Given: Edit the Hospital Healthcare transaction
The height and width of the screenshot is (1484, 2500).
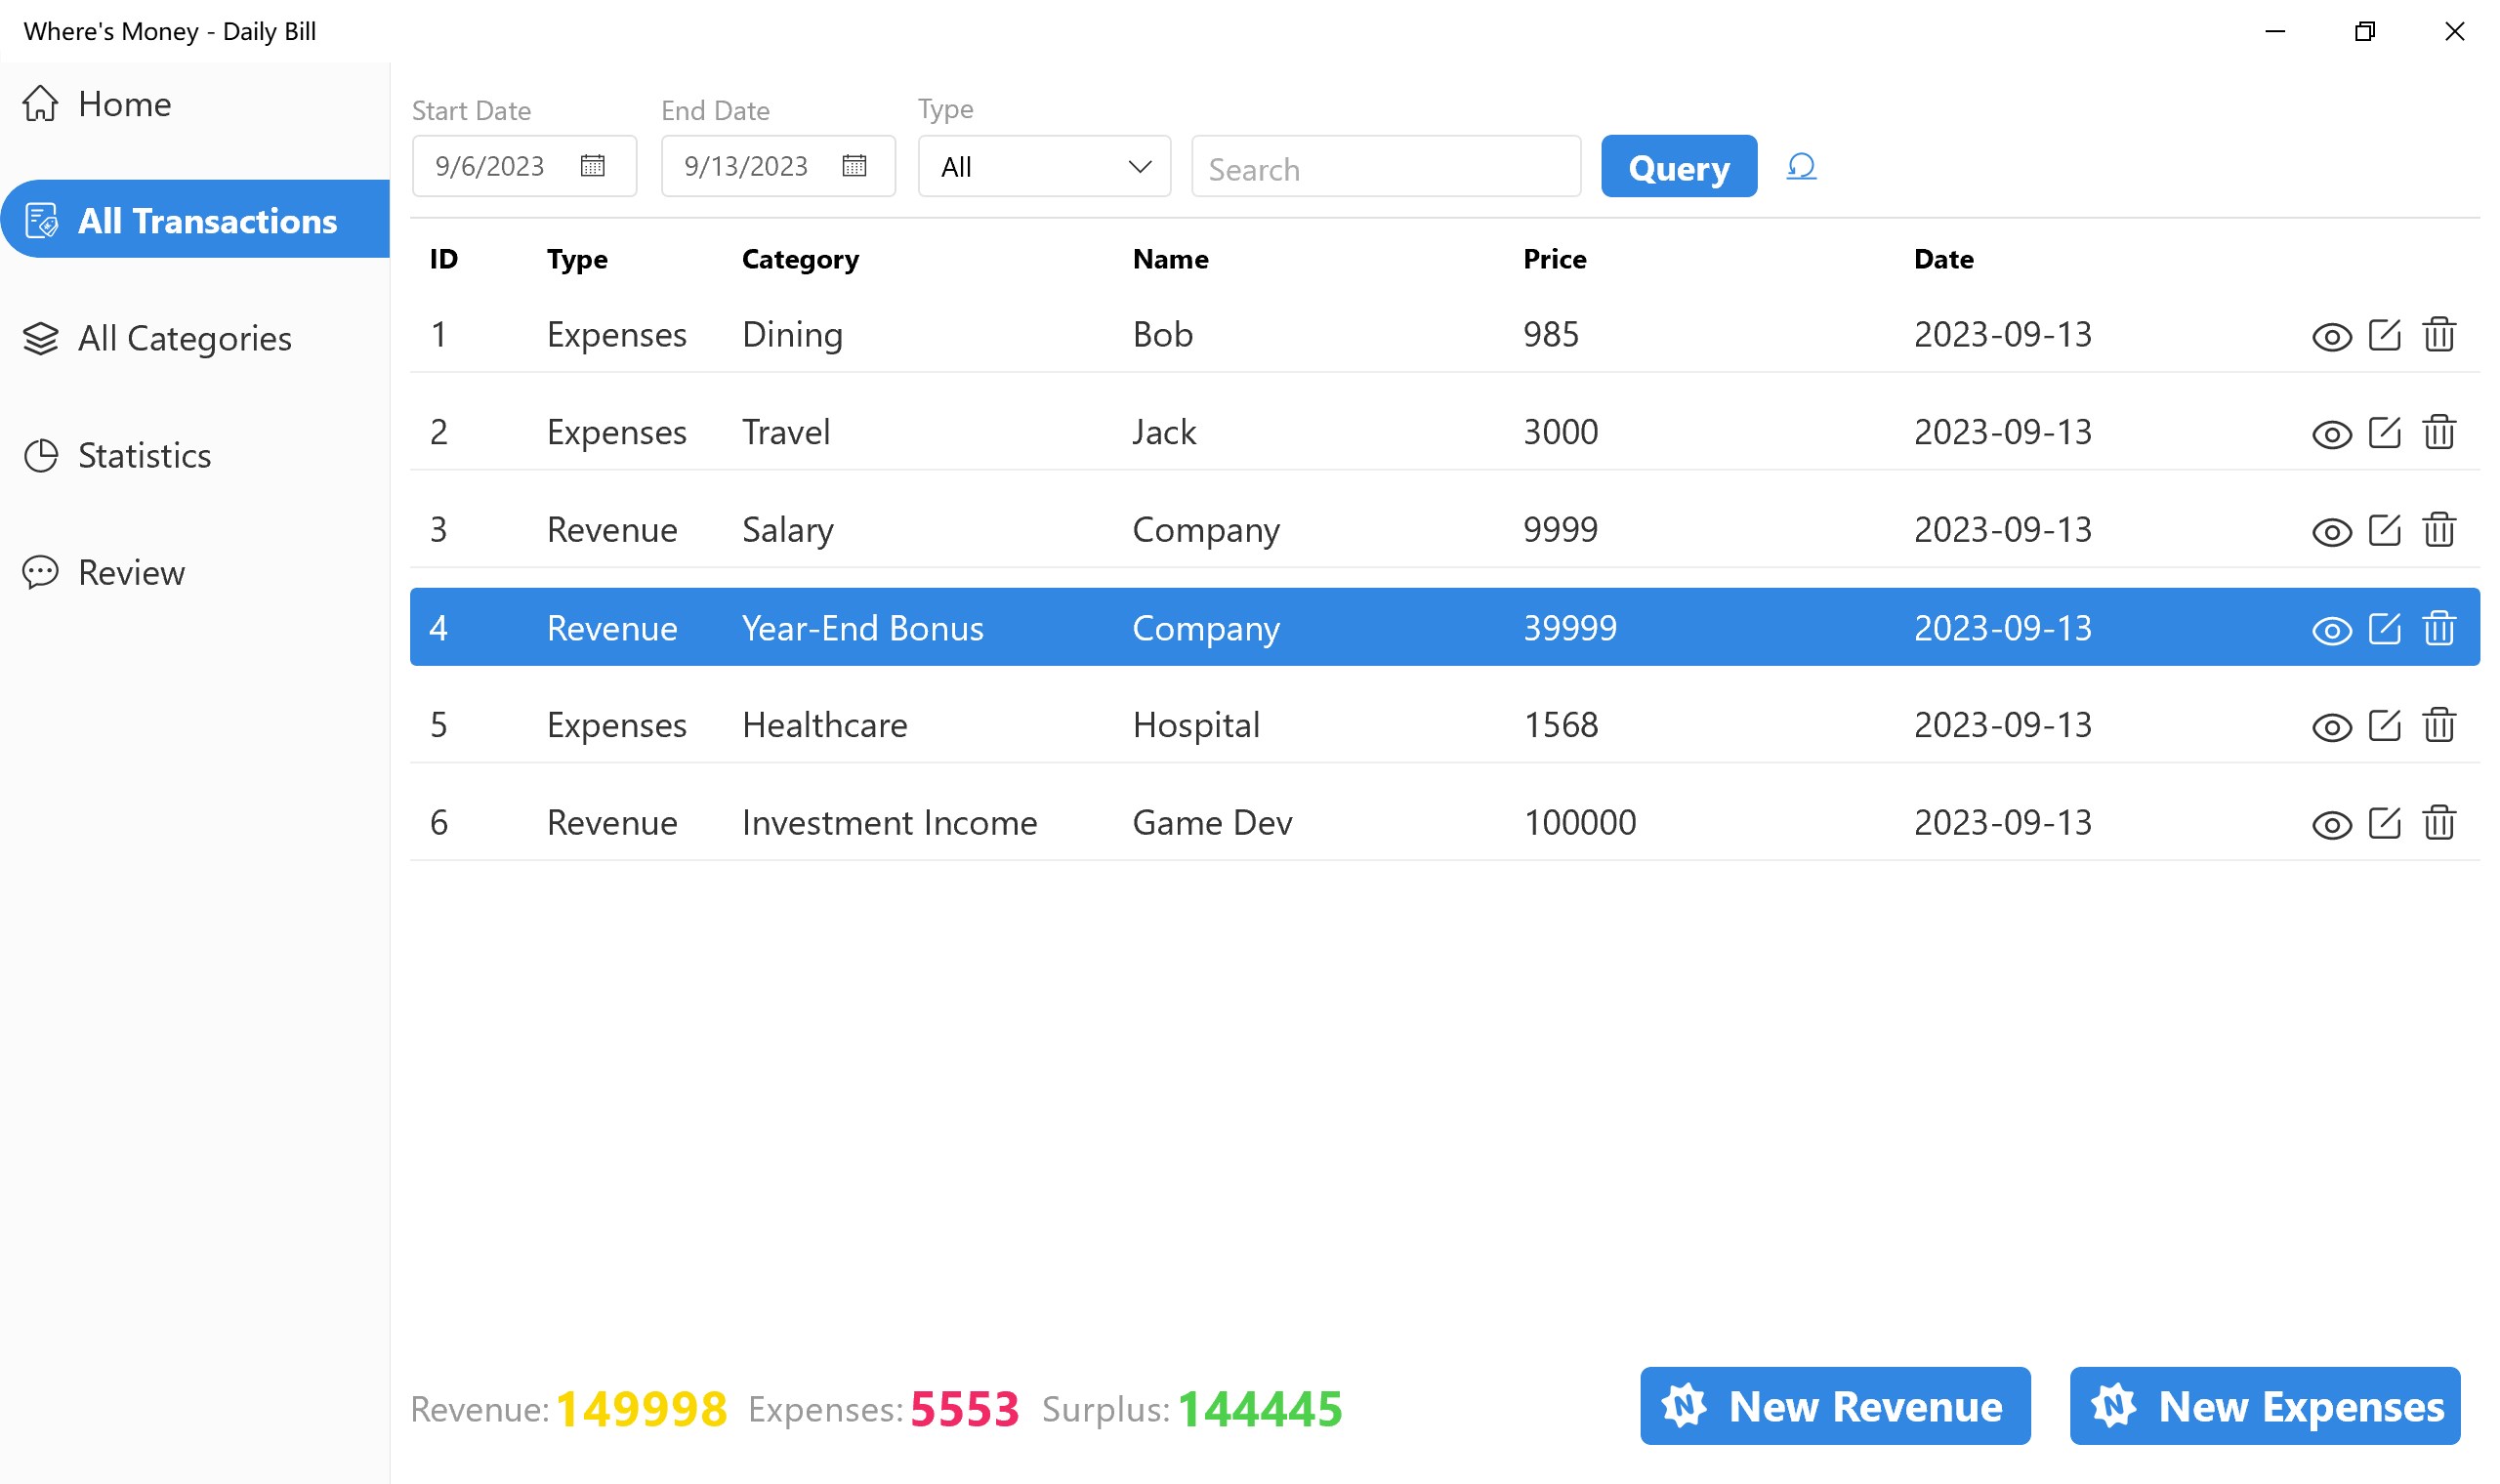Looking at the screenshot, I should (2384, 726).
